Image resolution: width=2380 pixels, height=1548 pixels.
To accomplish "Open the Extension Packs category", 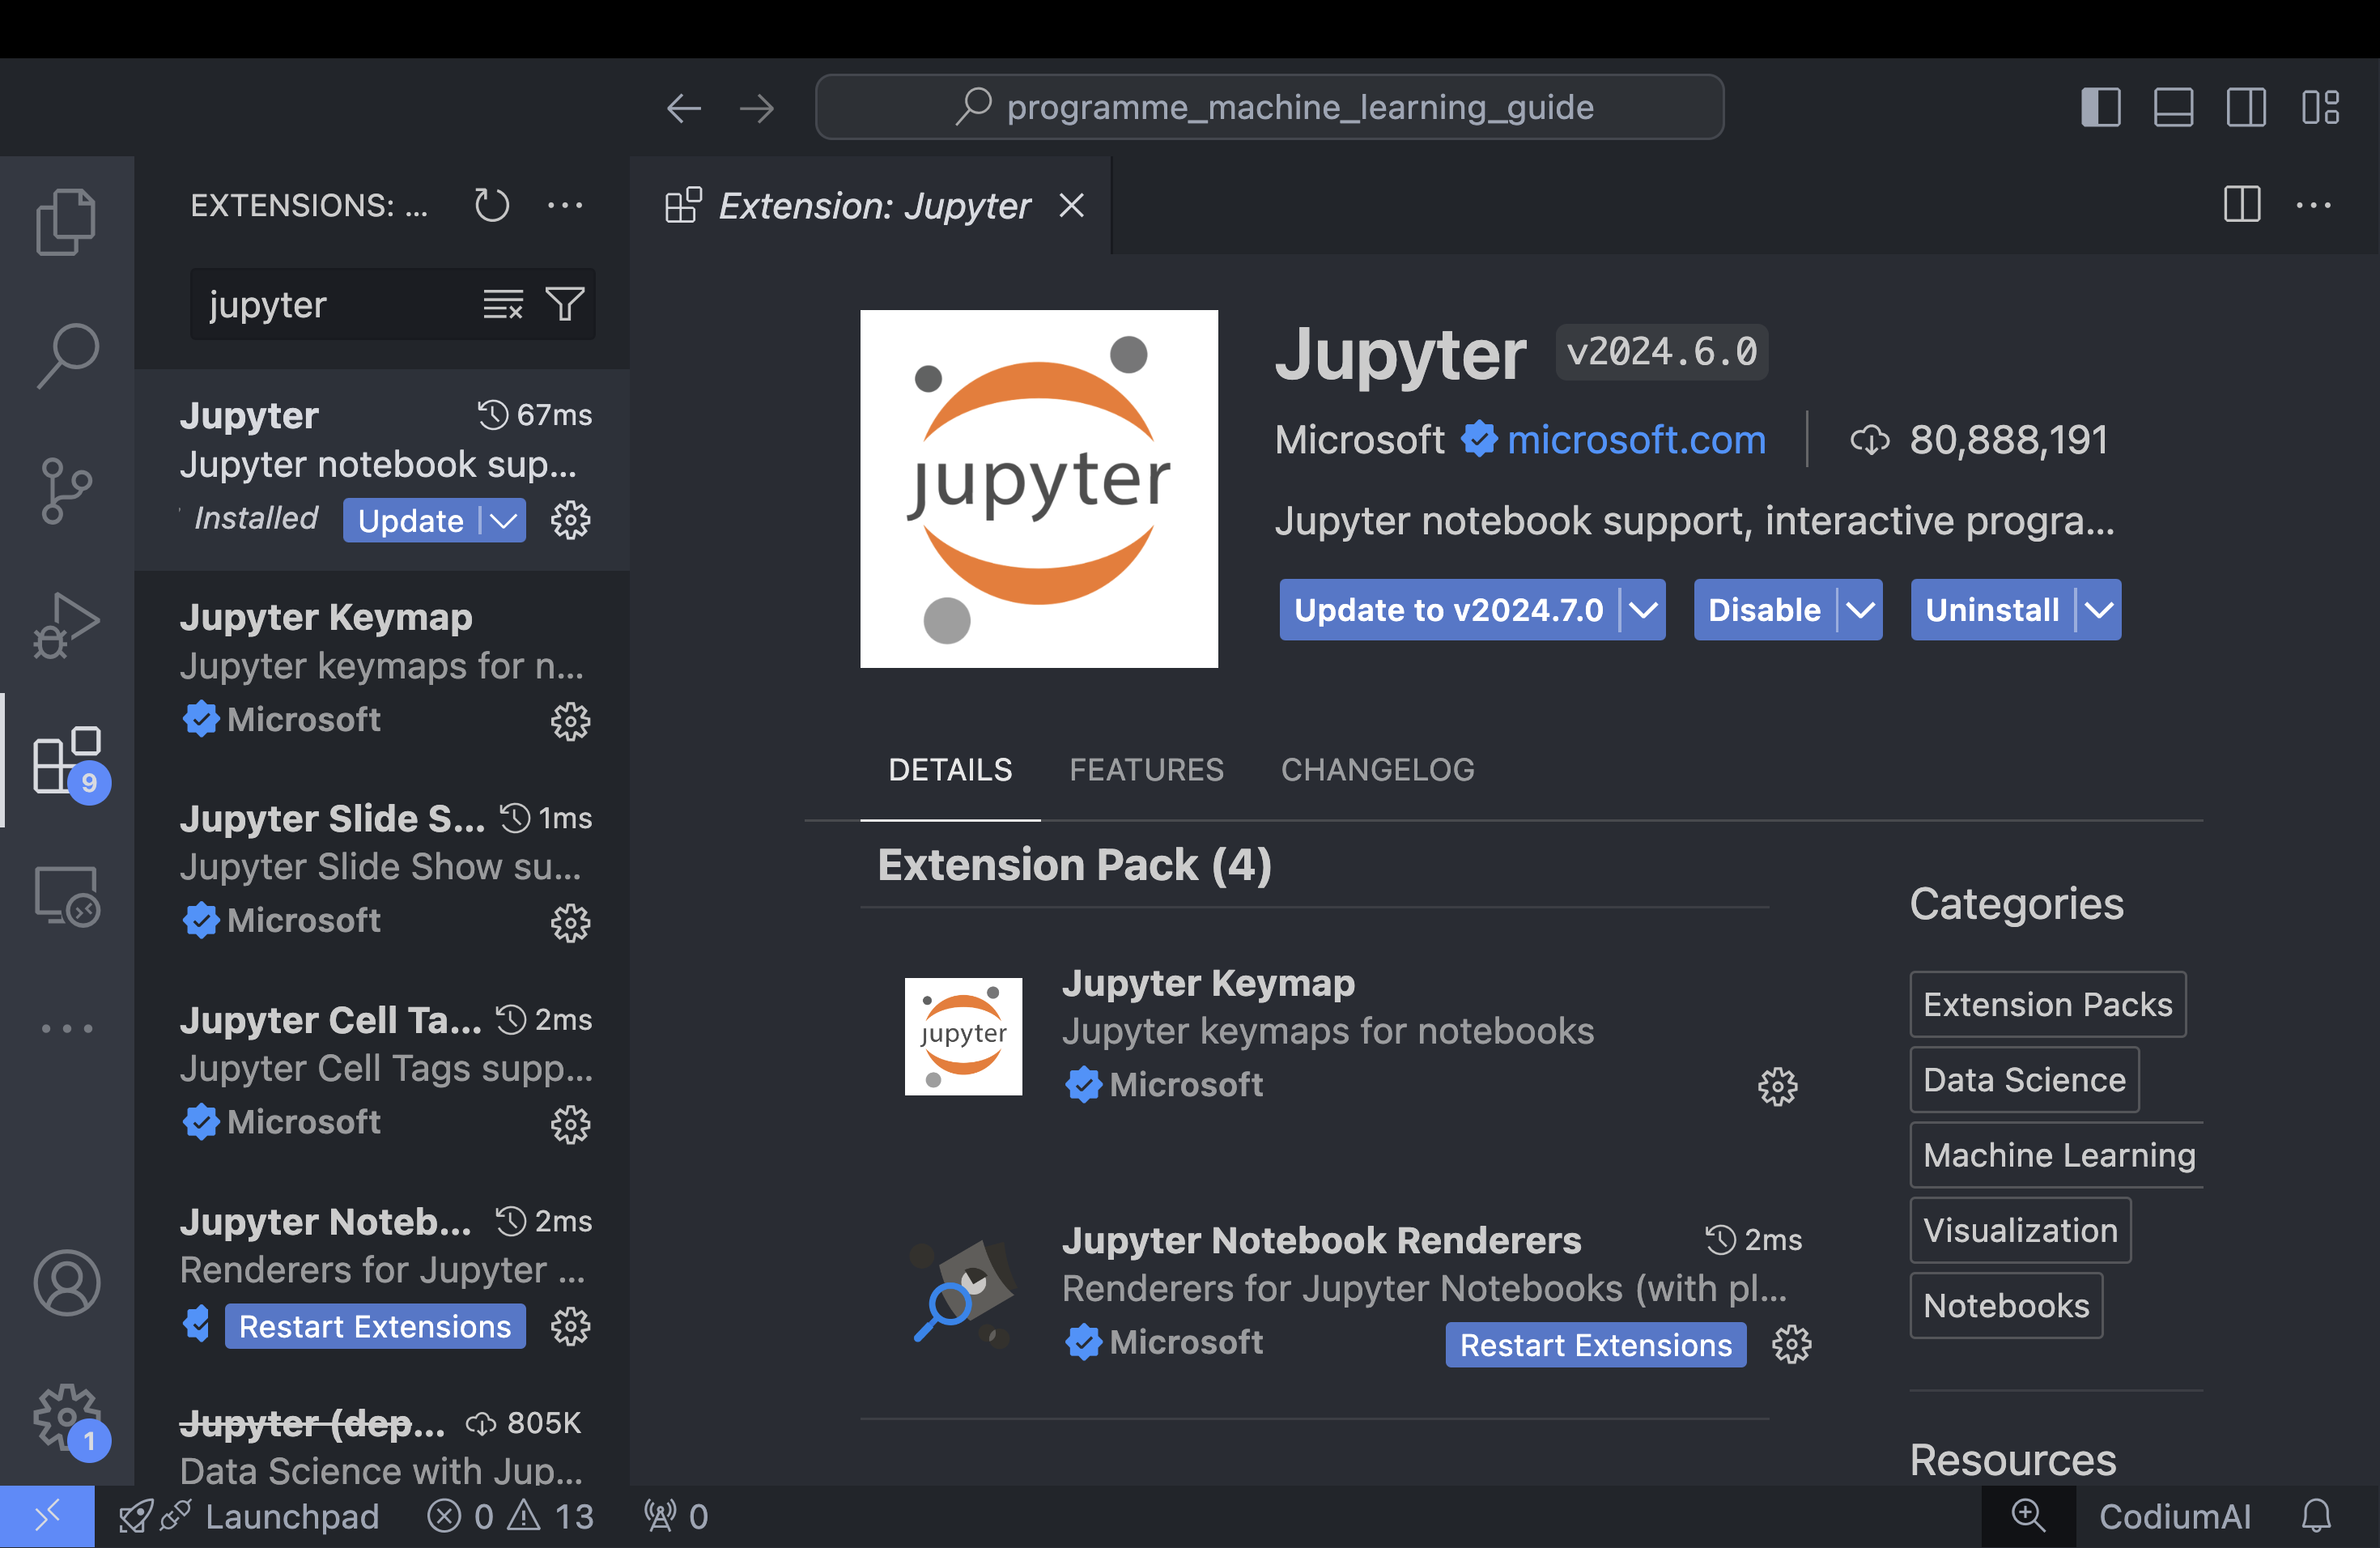I will (2048, 1004).
